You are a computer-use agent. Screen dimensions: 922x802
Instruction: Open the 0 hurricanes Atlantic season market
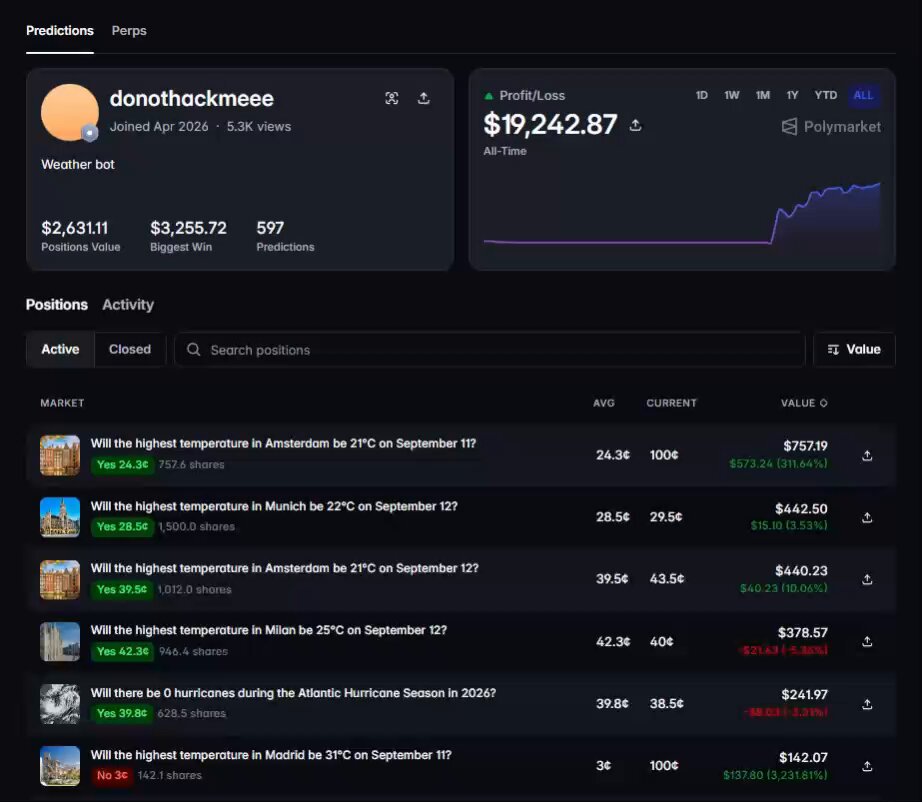pyautogui.click(x=293, y=693)
